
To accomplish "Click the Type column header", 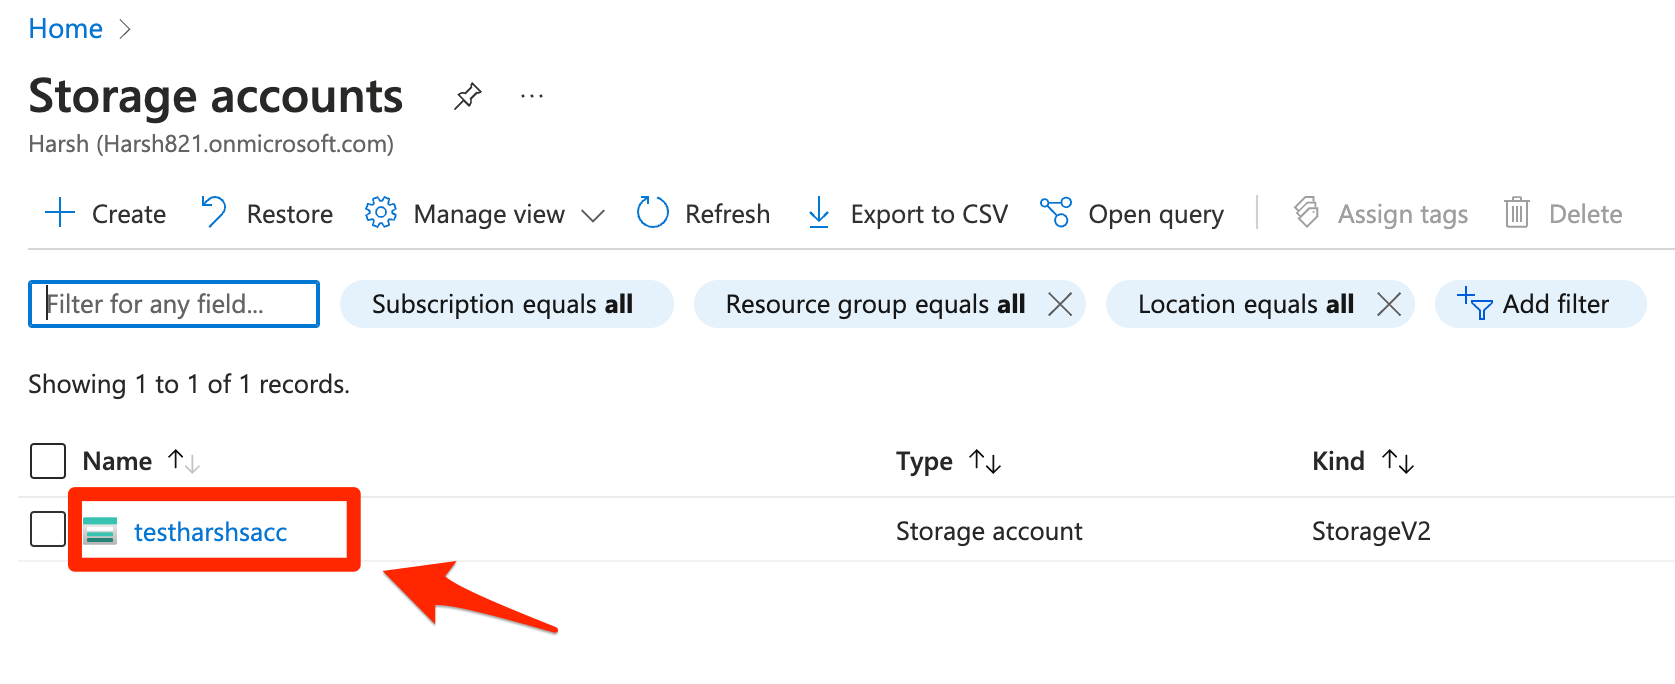I will (924, 462).
